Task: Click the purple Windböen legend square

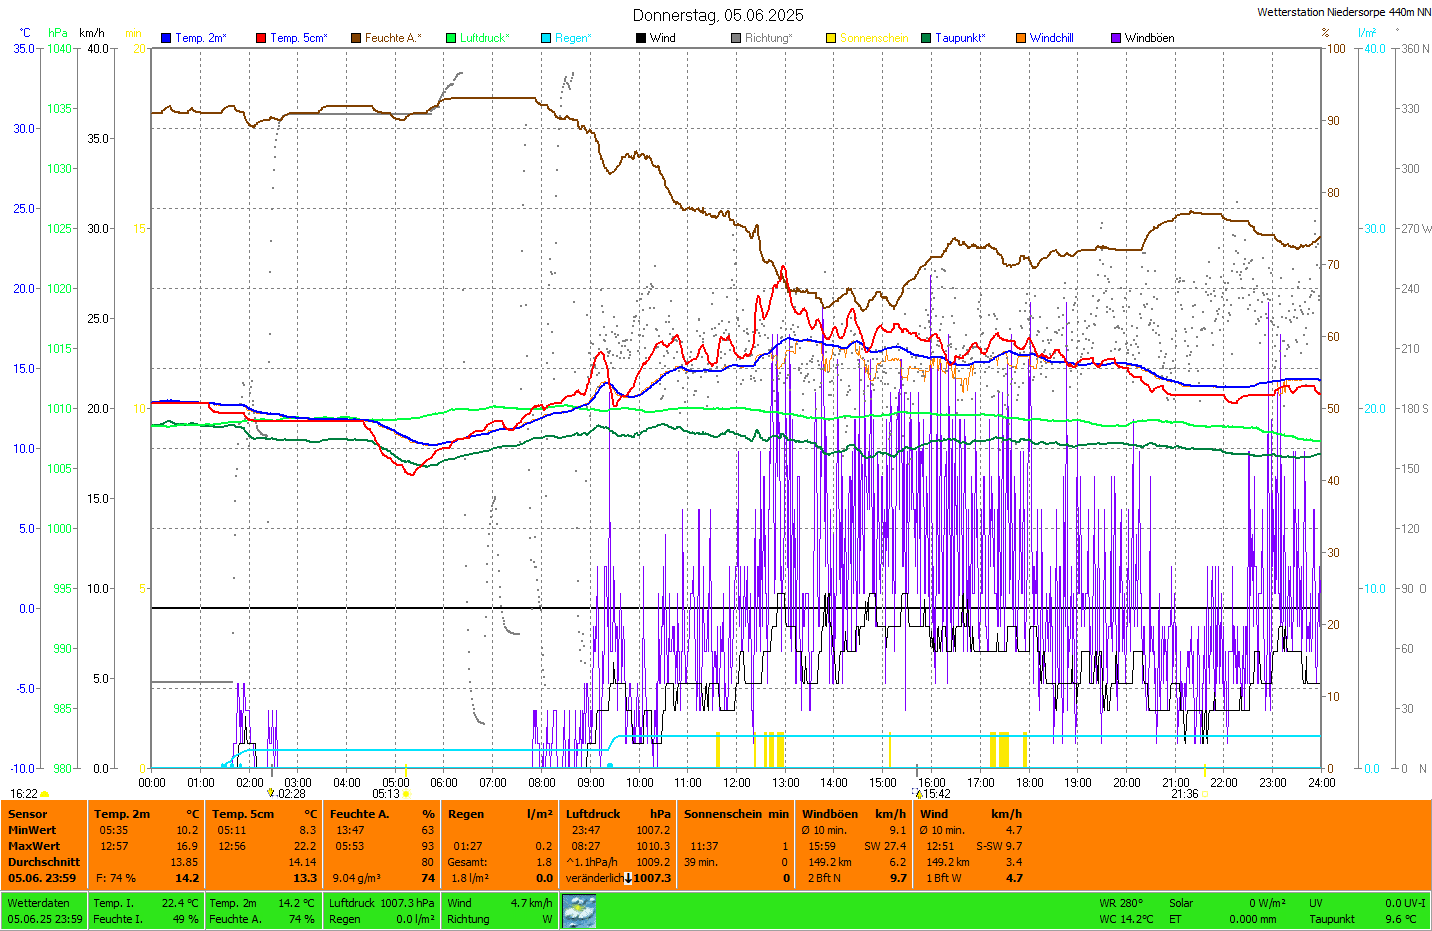Action: [x=1116, y=38]
